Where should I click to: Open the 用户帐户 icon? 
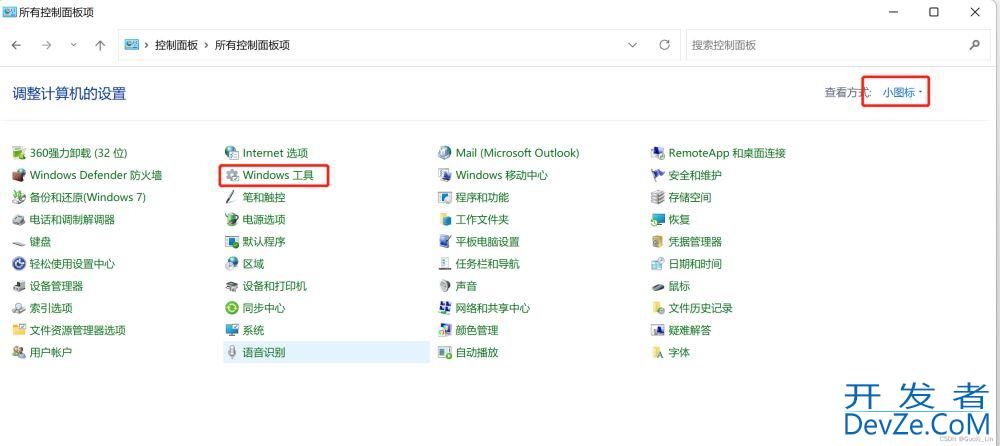19,352
